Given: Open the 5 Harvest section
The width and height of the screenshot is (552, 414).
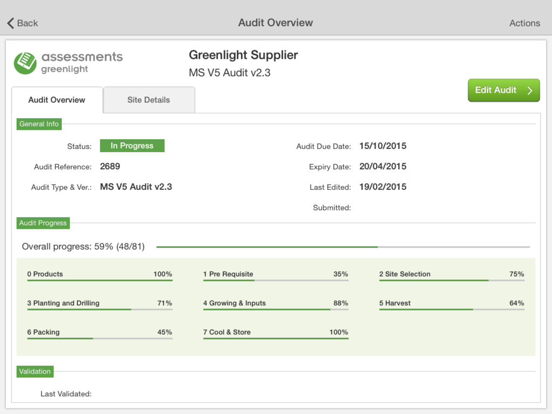Looking at the screenshot, I should tap(452, 305).
